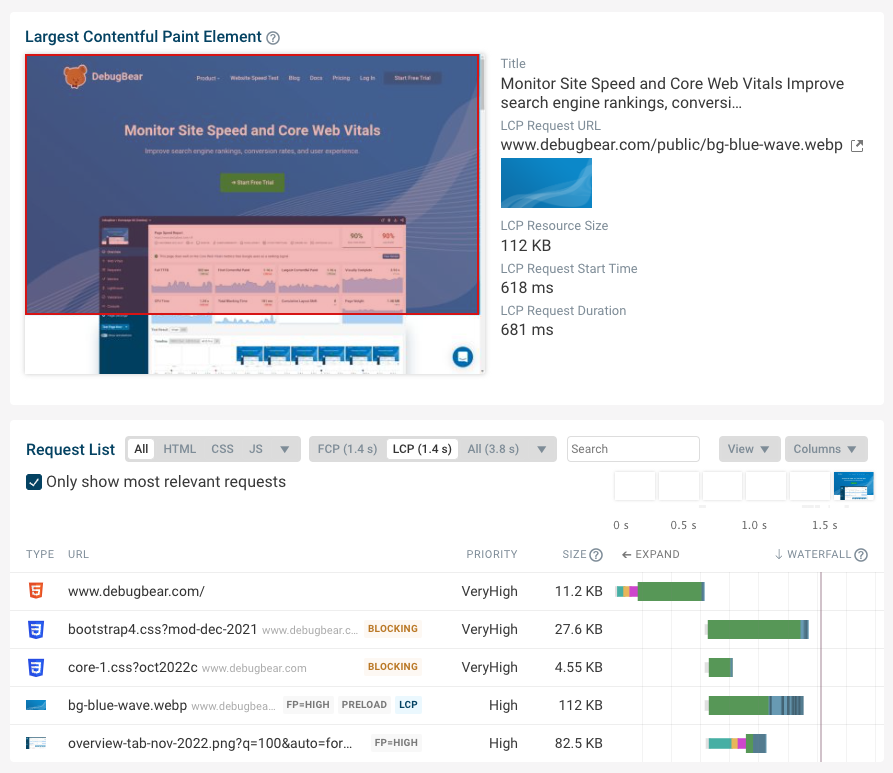Click the EXPAND arrow control
The image size is (893, 773).
point(650,554)
